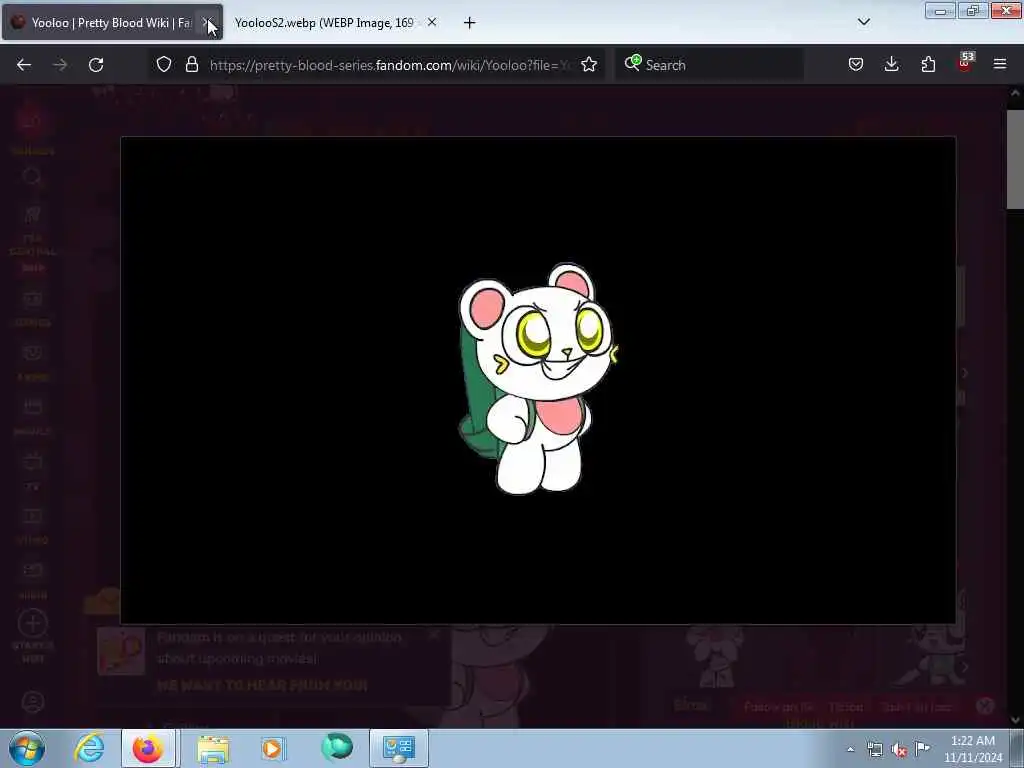Screen dimensions: 1024x768
Task: Open Action Center flag icon
Action: [922, 749]
